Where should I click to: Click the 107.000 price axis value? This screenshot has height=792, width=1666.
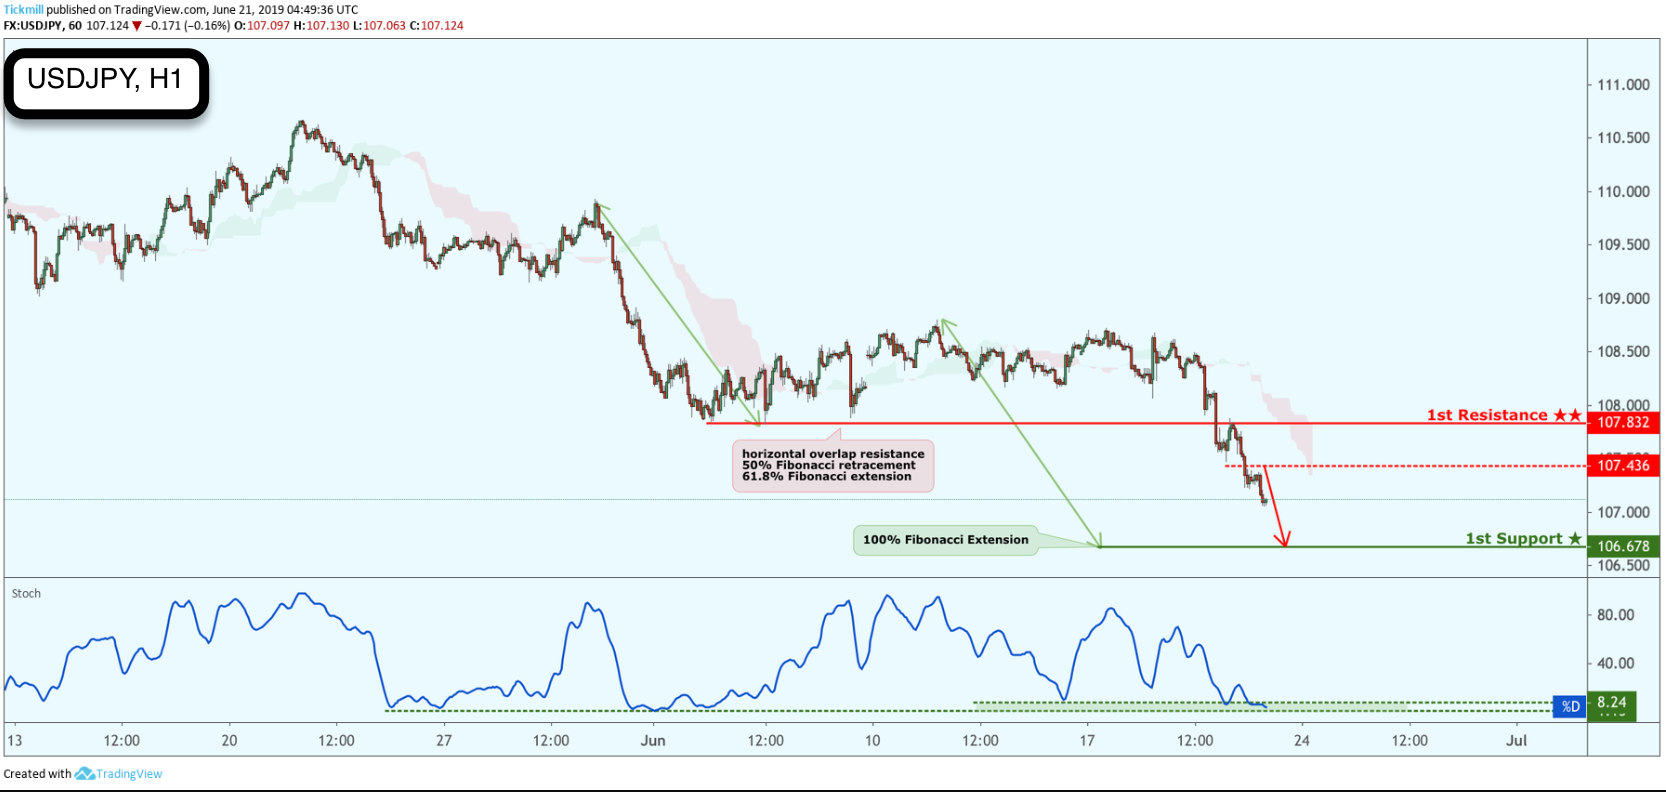1623,513
